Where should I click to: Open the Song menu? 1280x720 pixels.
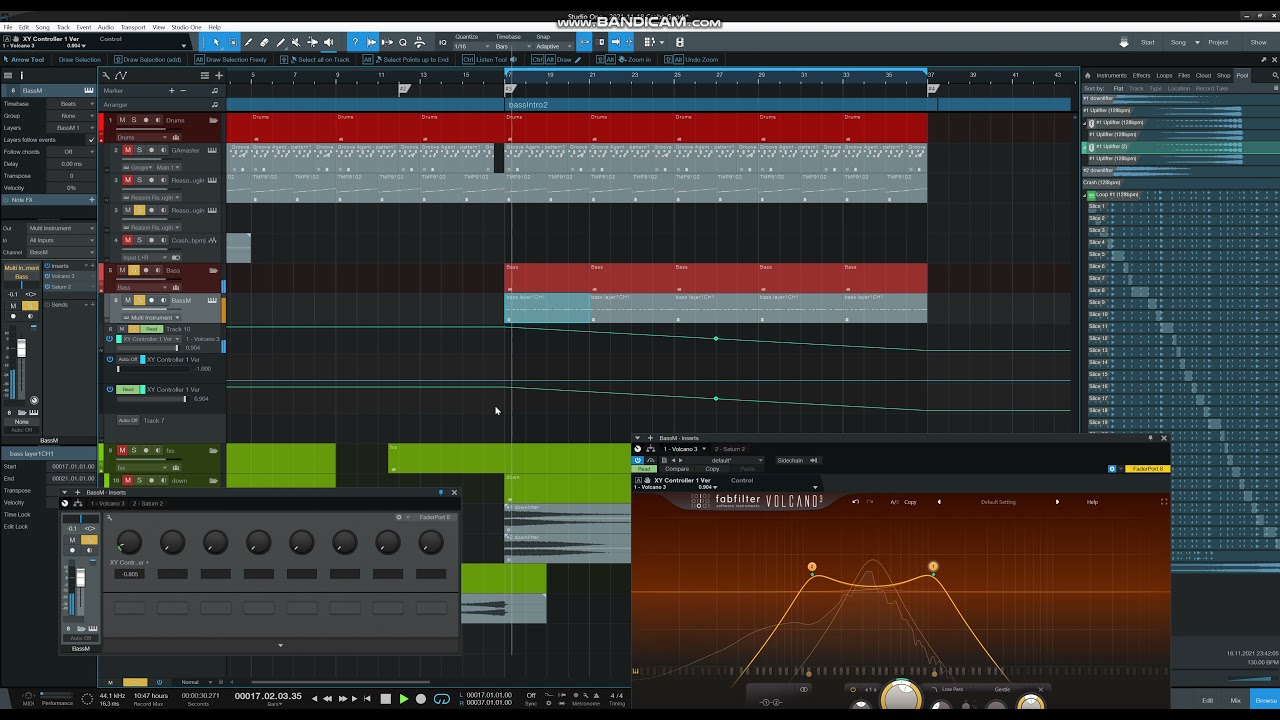(x=43, y=27)
